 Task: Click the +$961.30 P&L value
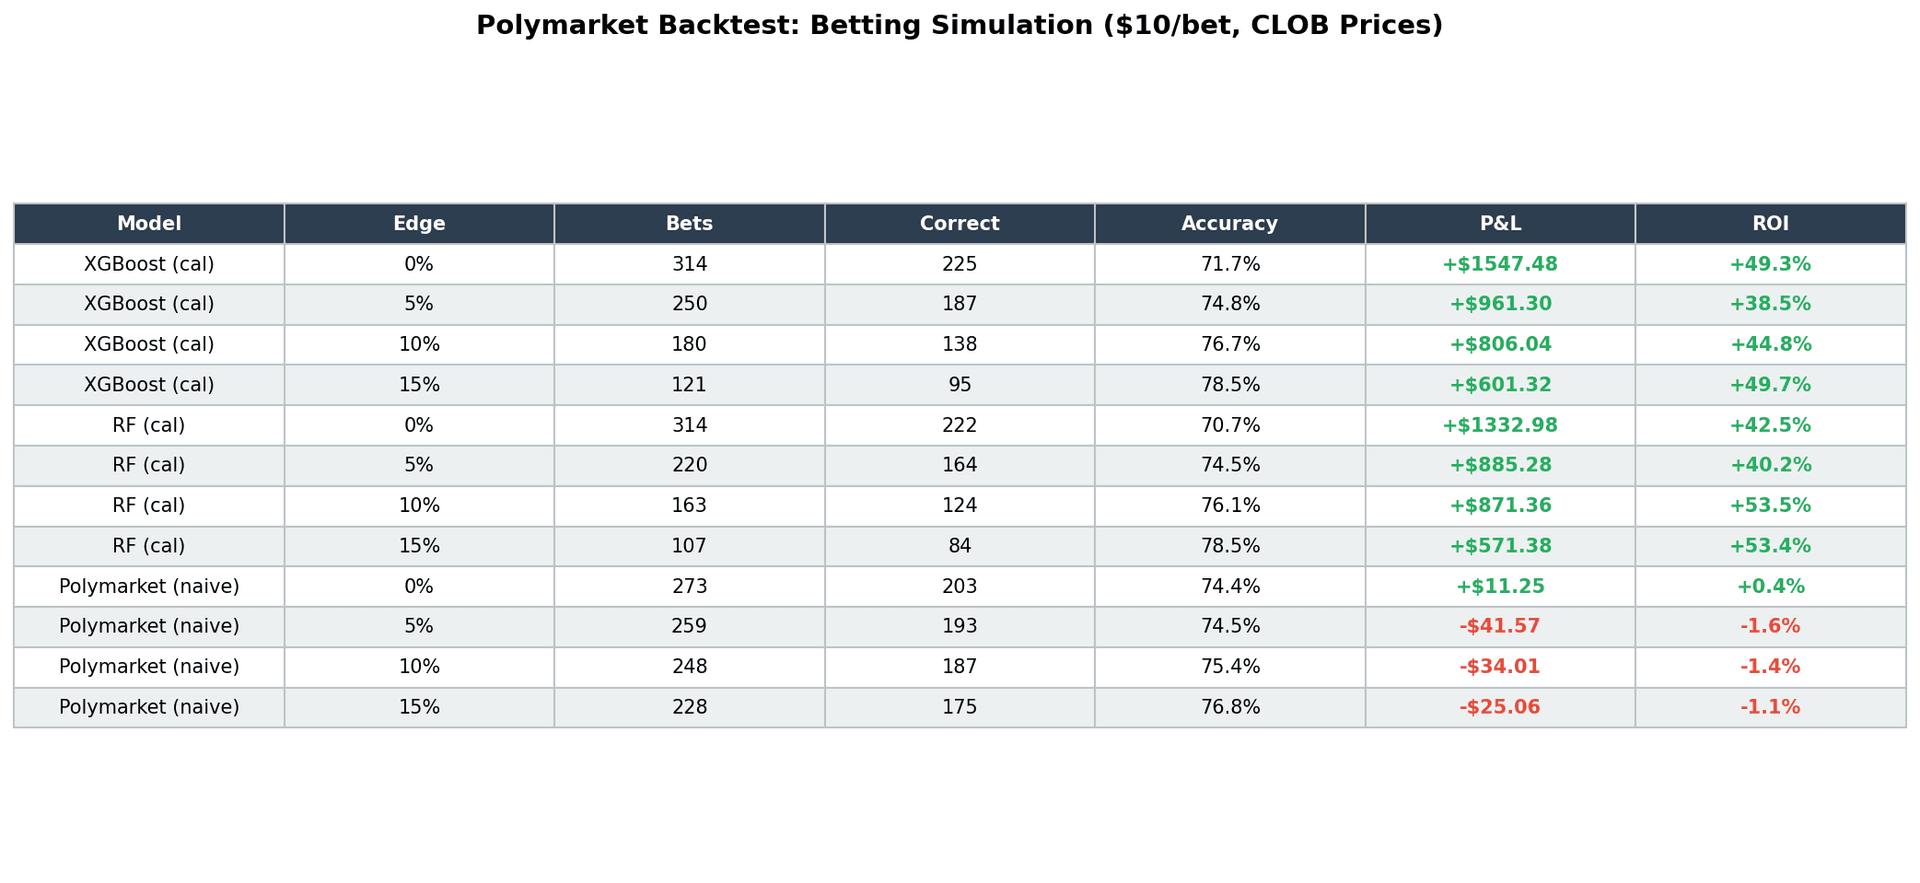[1500, 305]
